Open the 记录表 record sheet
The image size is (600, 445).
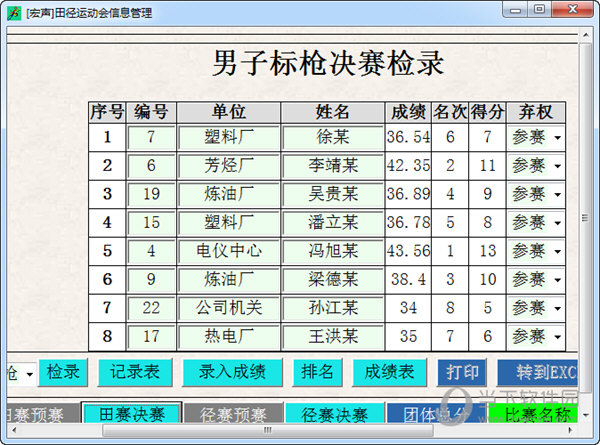pos(135,372)
